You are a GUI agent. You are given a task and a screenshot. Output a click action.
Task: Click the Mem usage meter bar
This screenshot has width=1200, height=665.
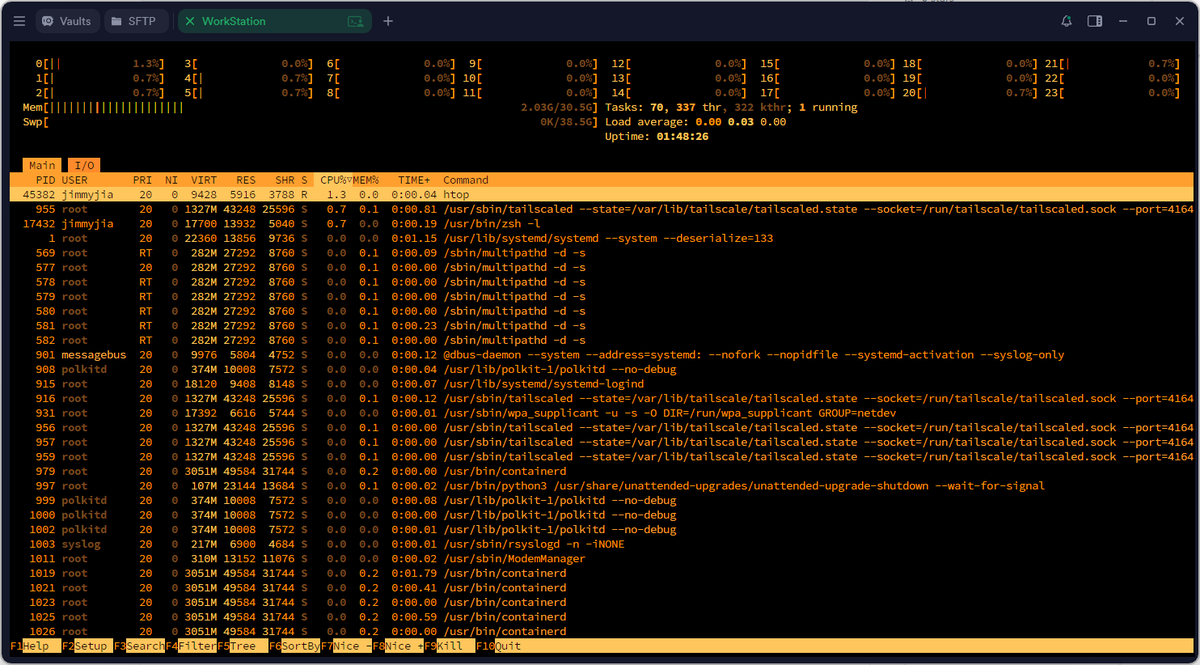(x=310, y=107)
